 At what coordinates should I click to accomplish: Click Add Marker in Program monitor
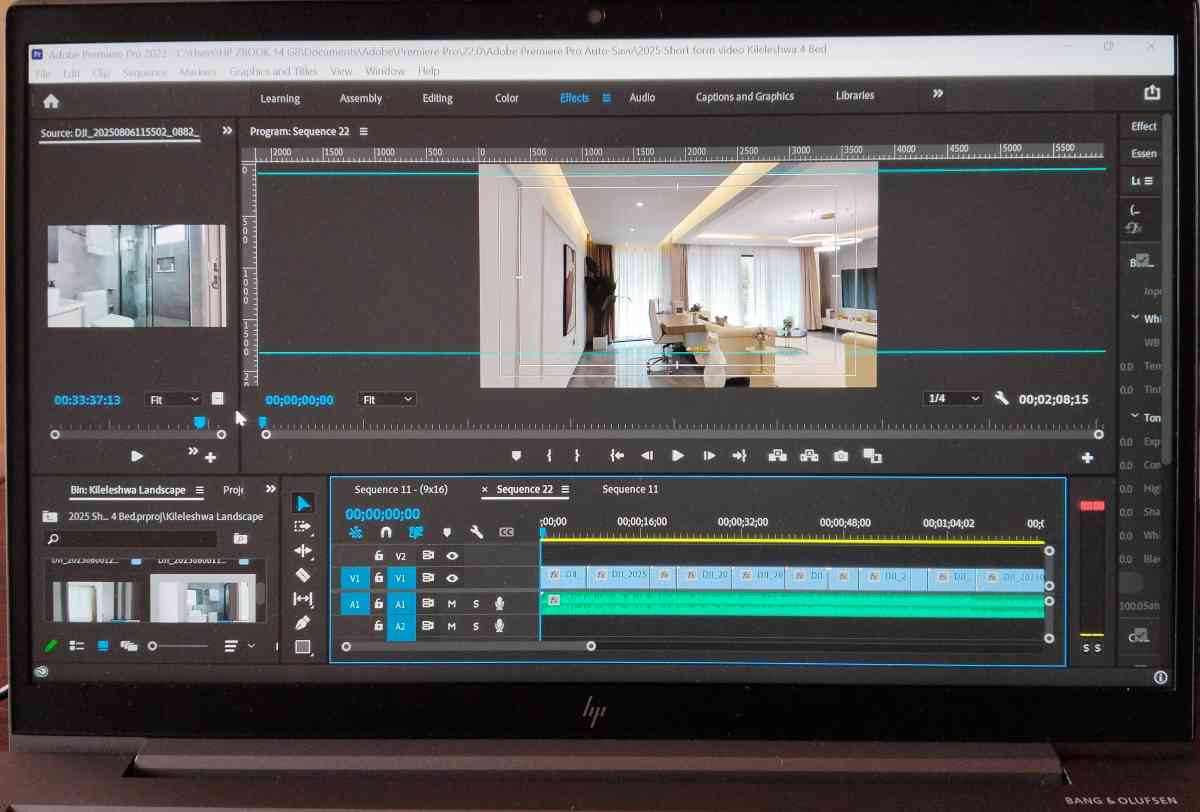click(516, 456)
